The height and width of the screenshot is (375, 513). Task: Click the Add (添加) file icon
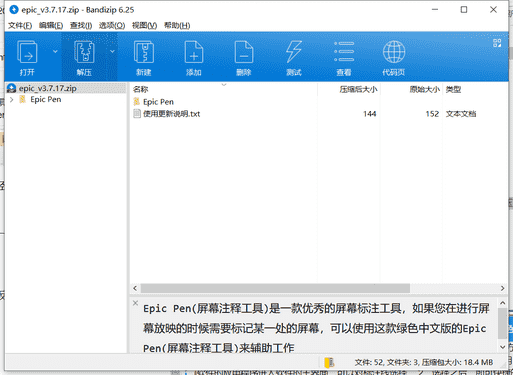[x=194, y=52]
